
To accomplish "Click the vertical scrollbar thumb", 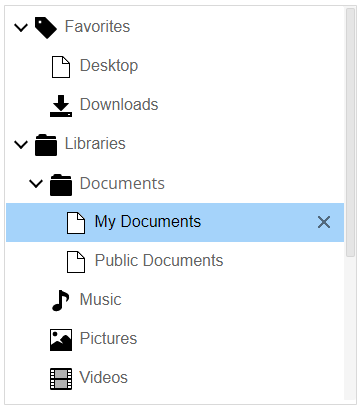I will 350,133.
